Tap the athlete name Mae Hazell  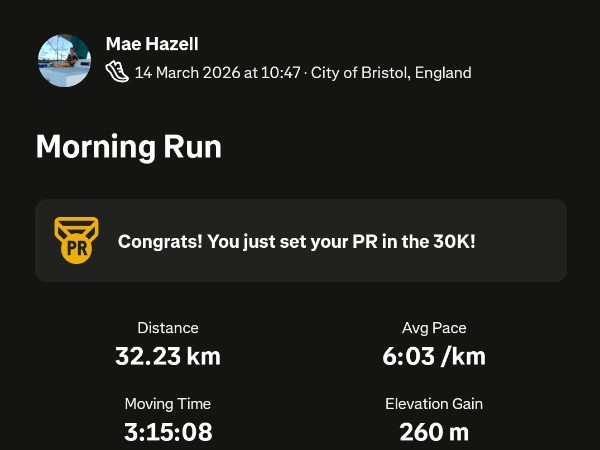pos(154,45)
